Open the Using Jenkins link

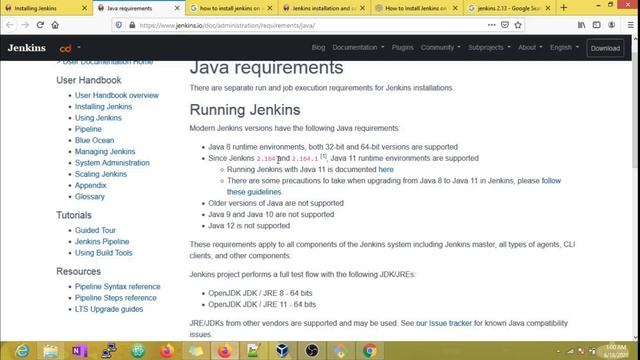tap(98, 118)
